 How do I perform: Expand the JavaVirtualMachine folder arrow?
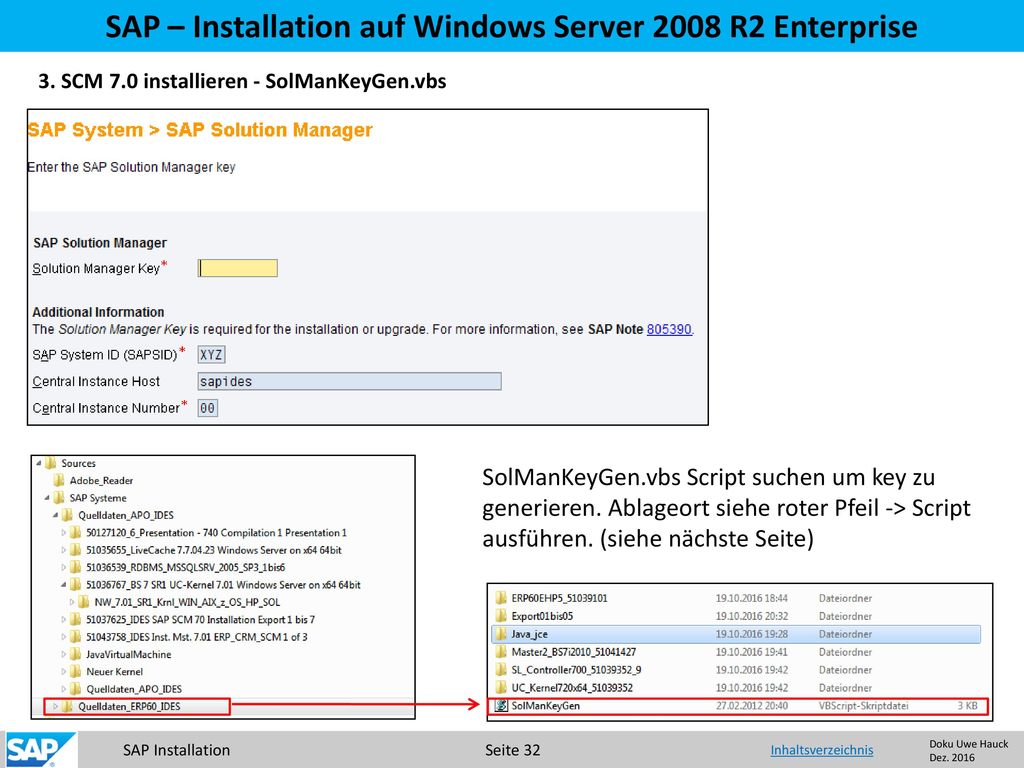point(63,654)
